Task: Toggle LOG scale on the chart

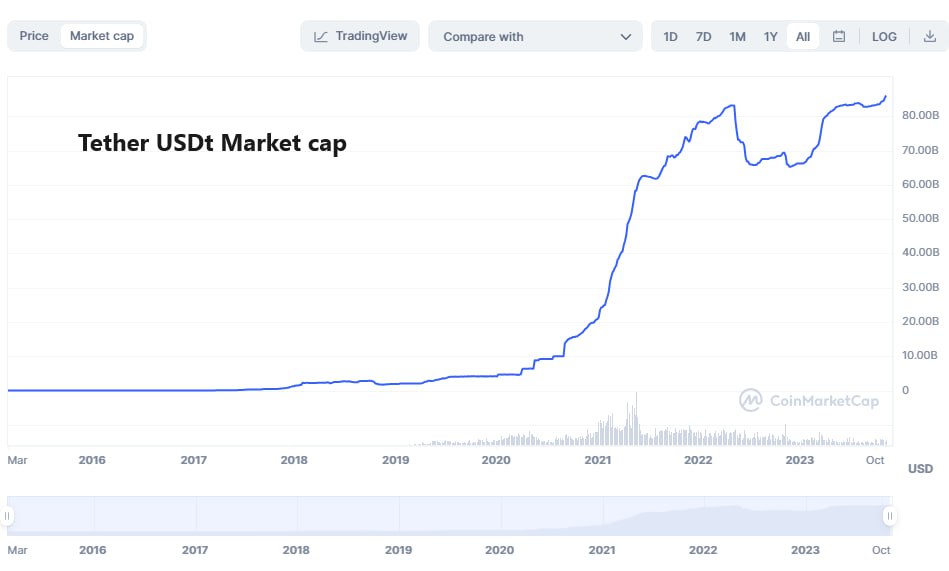Action: [884, 36]
